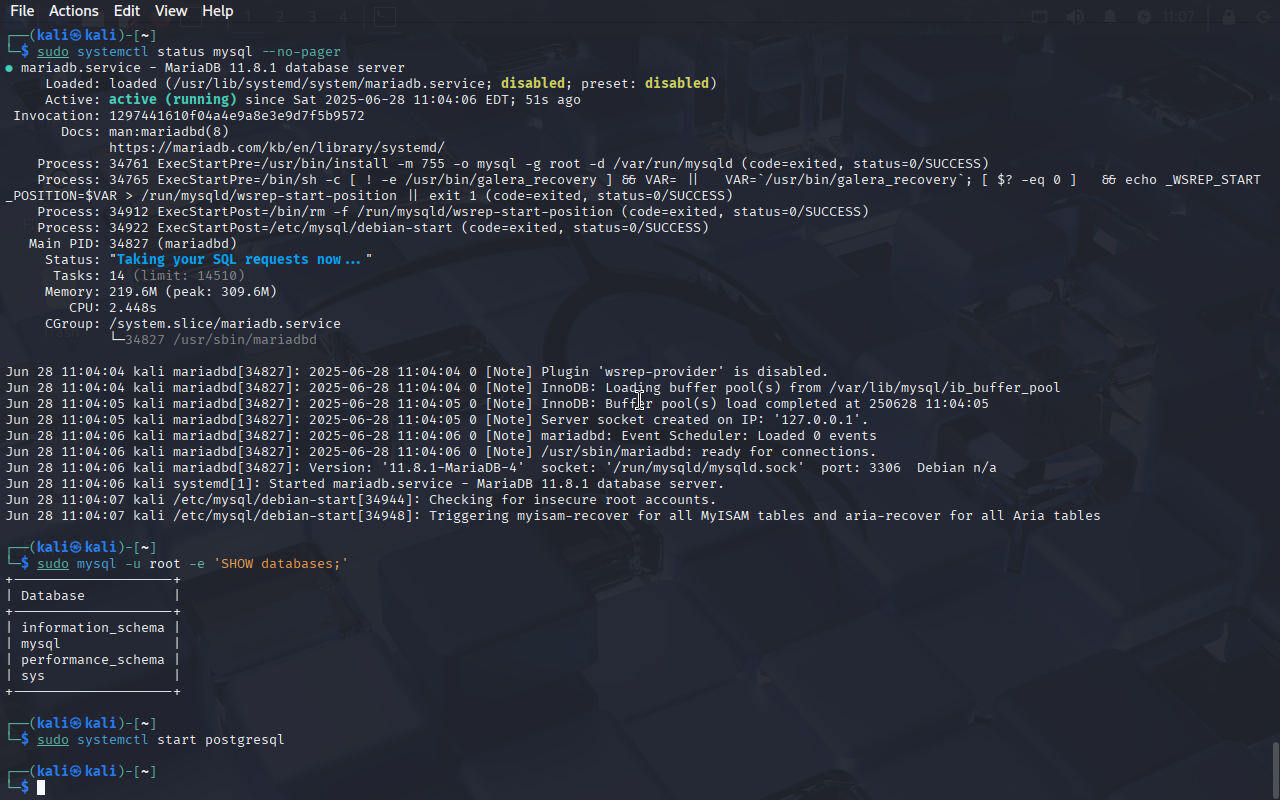Open the Help menu
This screenshot has height=800, width=1280.
tap(217, 11)
